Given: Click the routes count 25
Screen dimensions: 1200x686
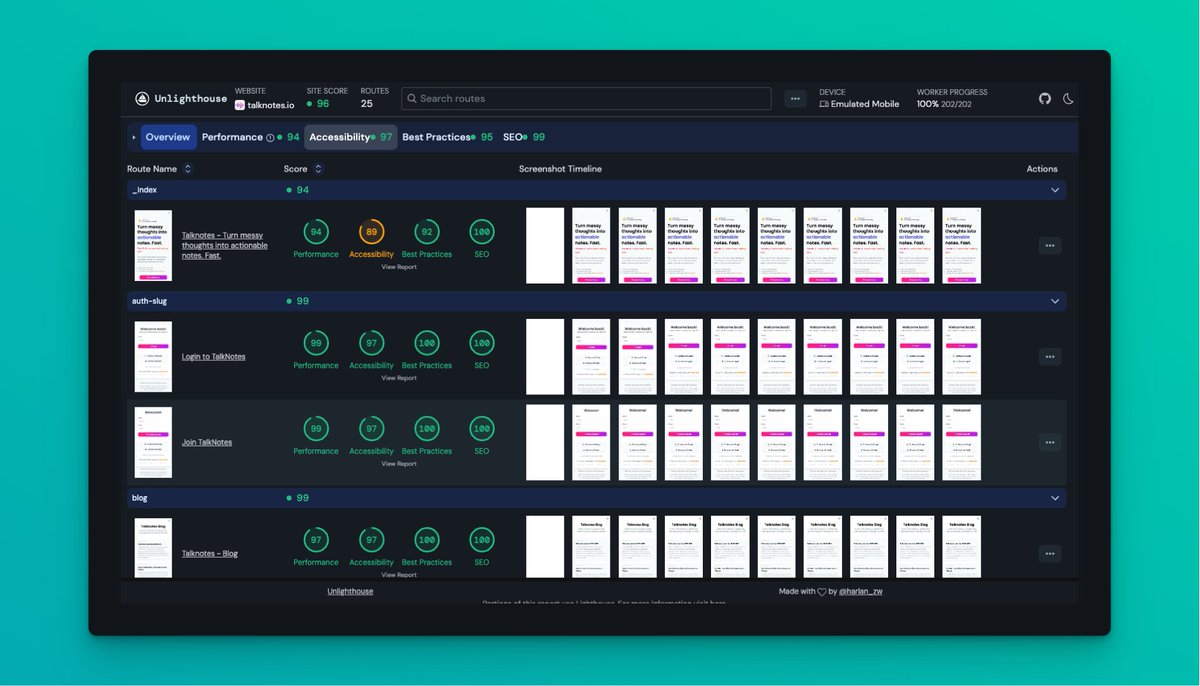Looking at the screenshot, I should [x=367, y=104].
